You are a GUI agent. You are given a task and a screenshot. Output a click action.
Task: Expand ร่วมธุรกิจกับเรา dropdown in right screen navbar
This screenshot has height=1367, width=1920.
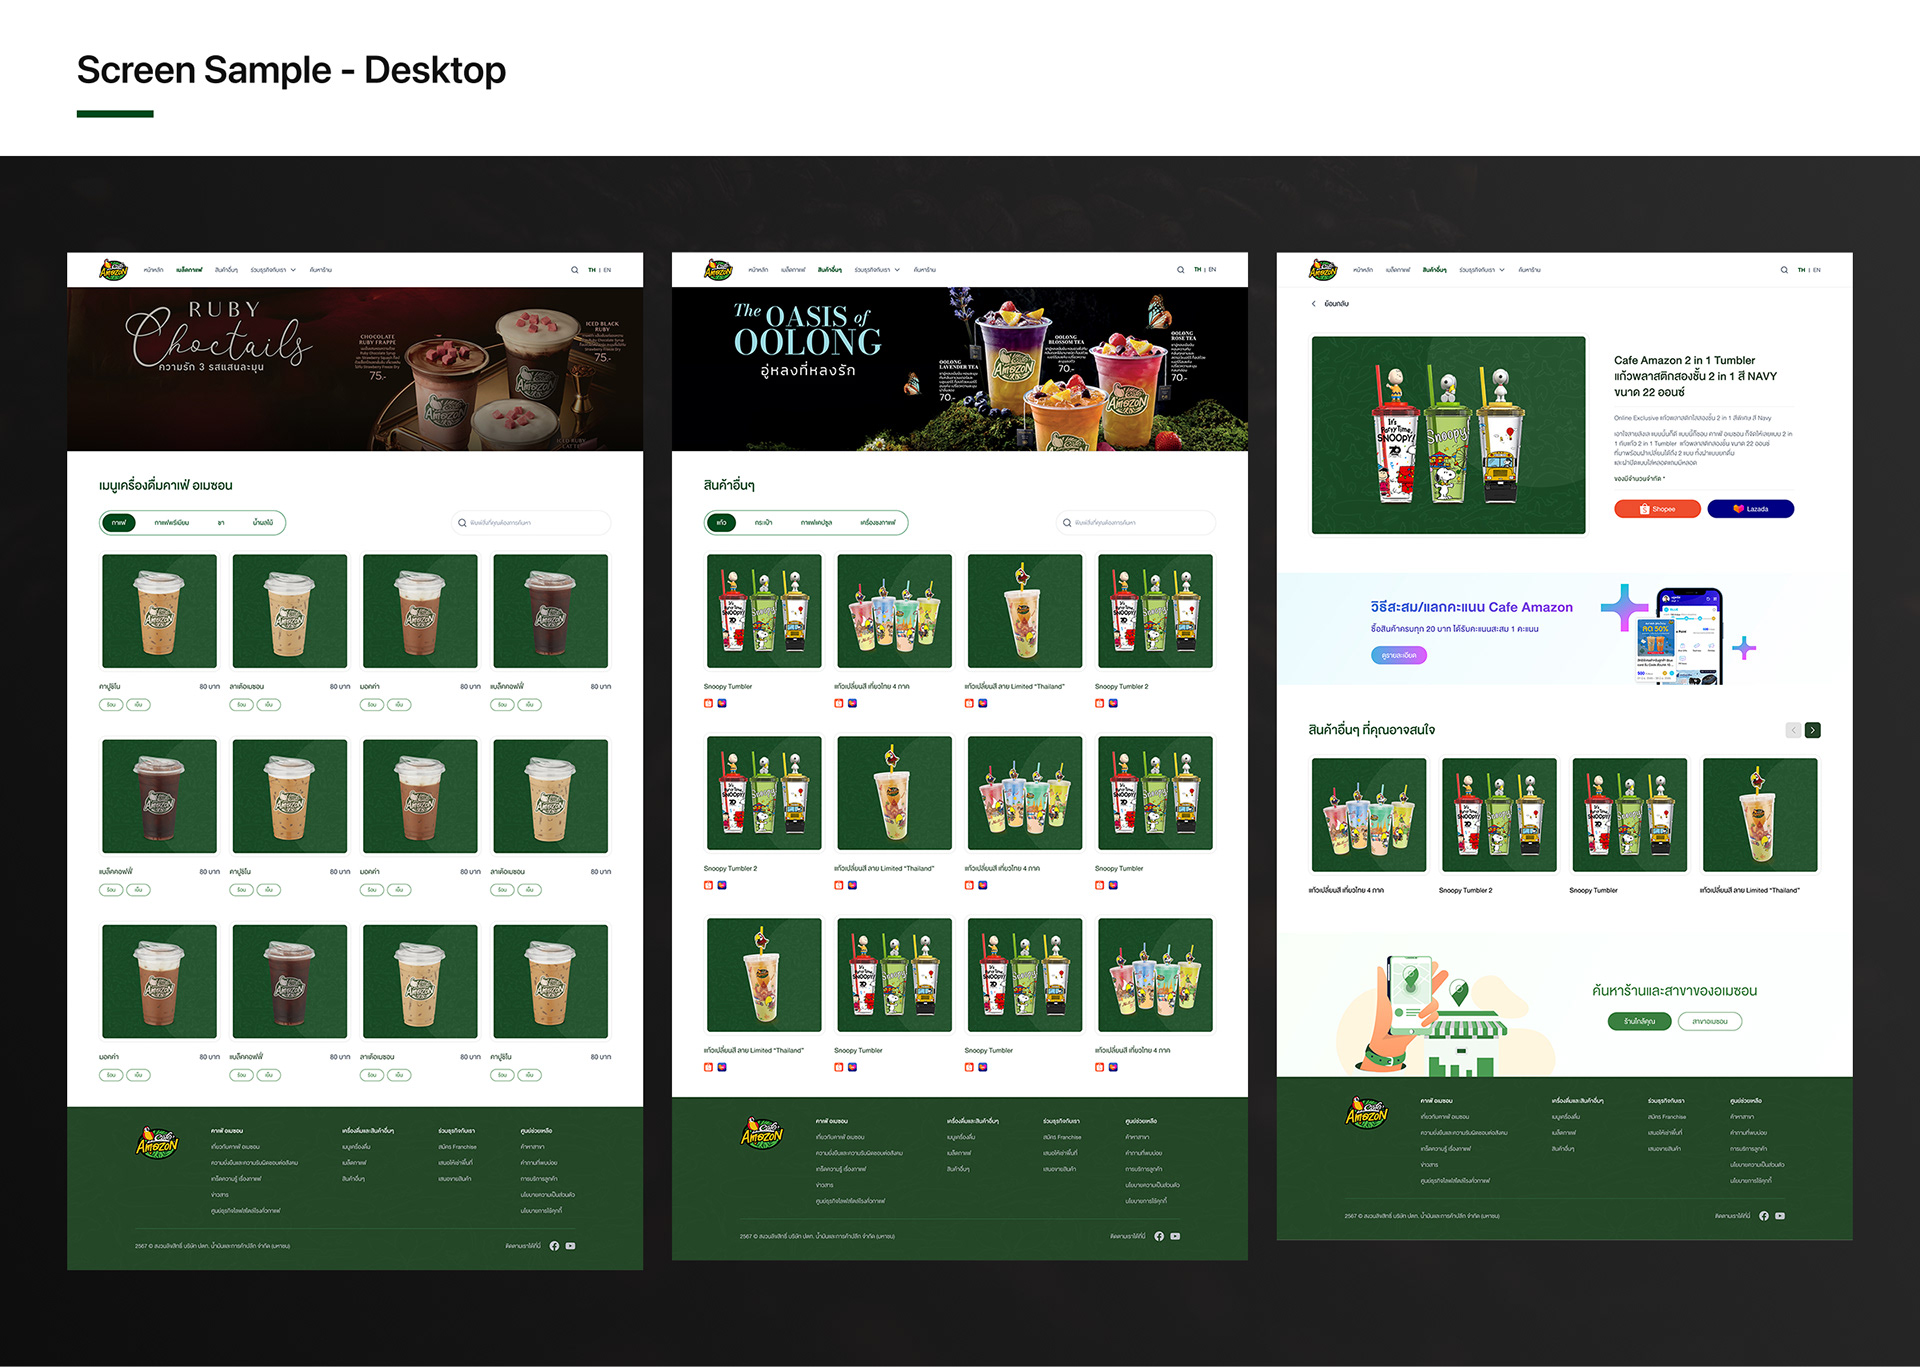(1481, 270)
